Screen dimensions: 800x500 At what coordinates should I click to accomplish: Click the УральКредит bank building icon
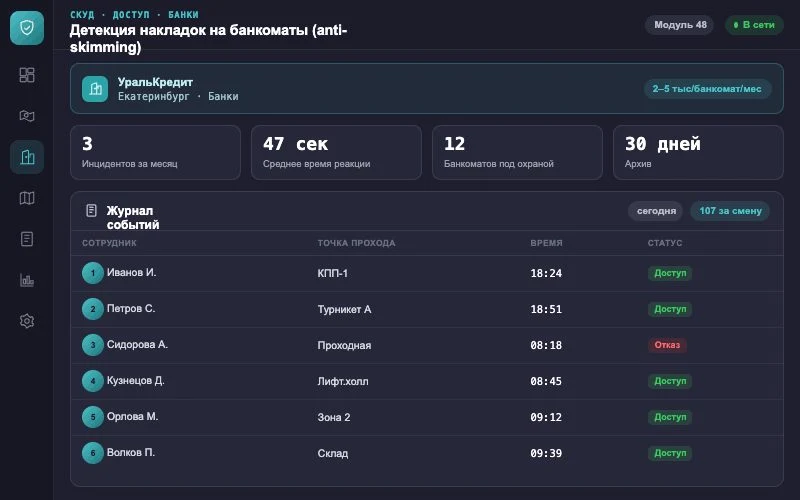95,89
